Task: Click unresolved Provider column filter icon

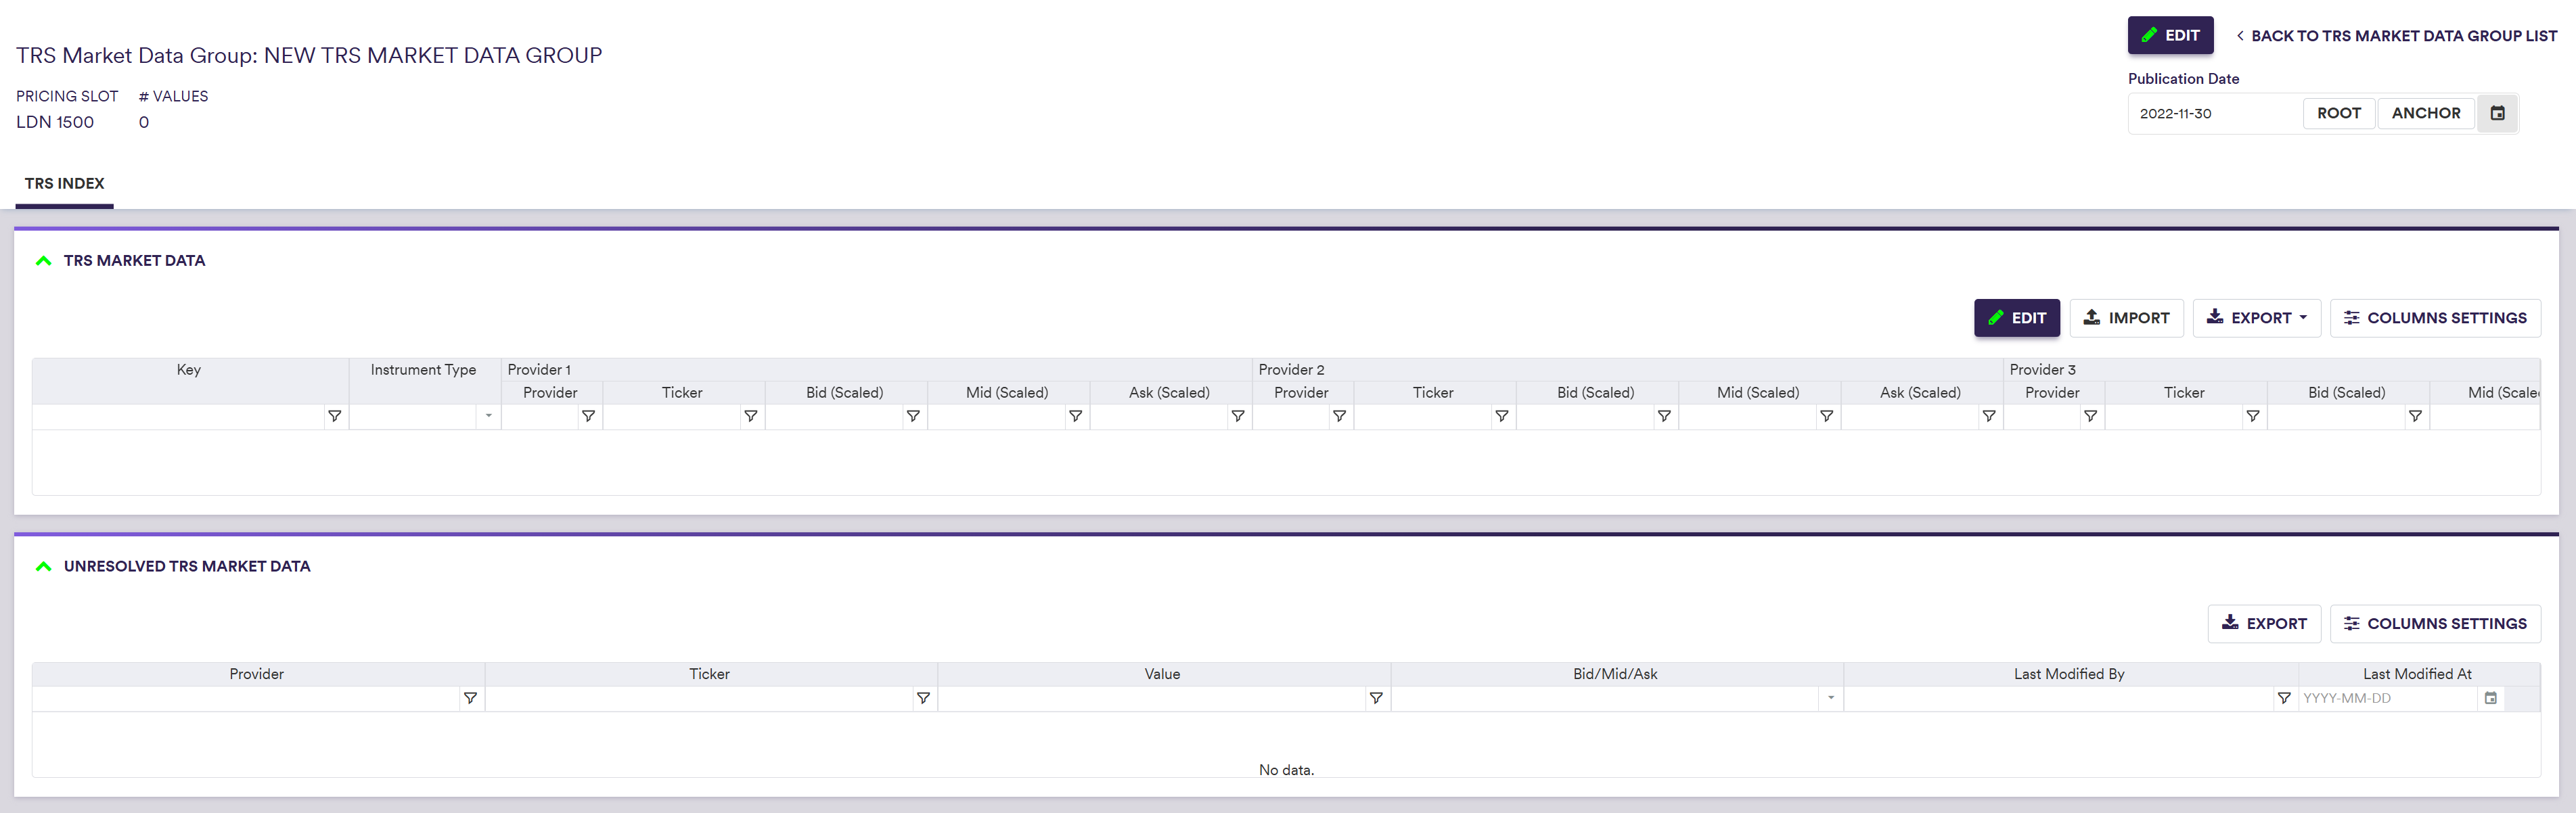Action: coord(470,698)
